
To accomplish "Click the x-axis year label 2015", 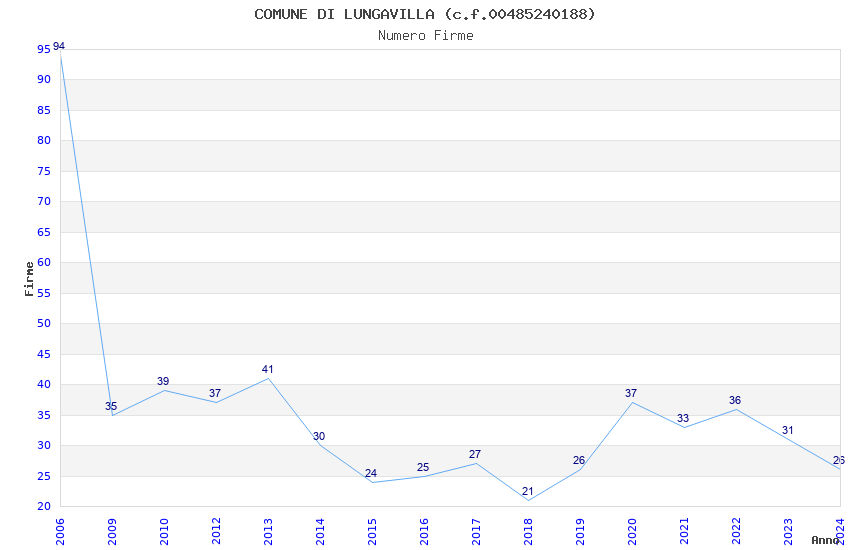I will pos(372,531).
